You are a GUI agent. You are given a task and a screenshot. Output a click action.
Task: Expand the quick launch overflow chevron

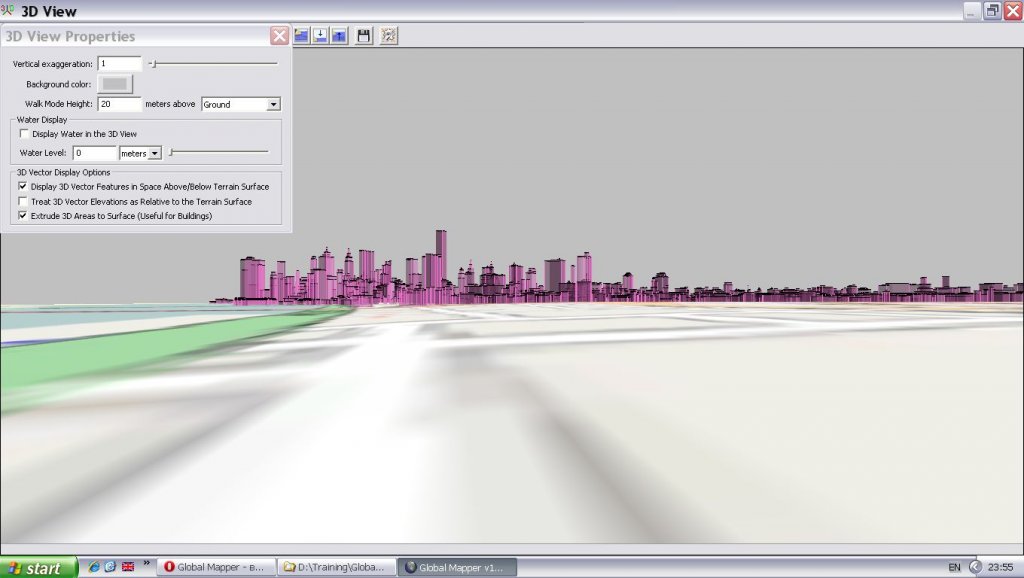click(147, 564)
